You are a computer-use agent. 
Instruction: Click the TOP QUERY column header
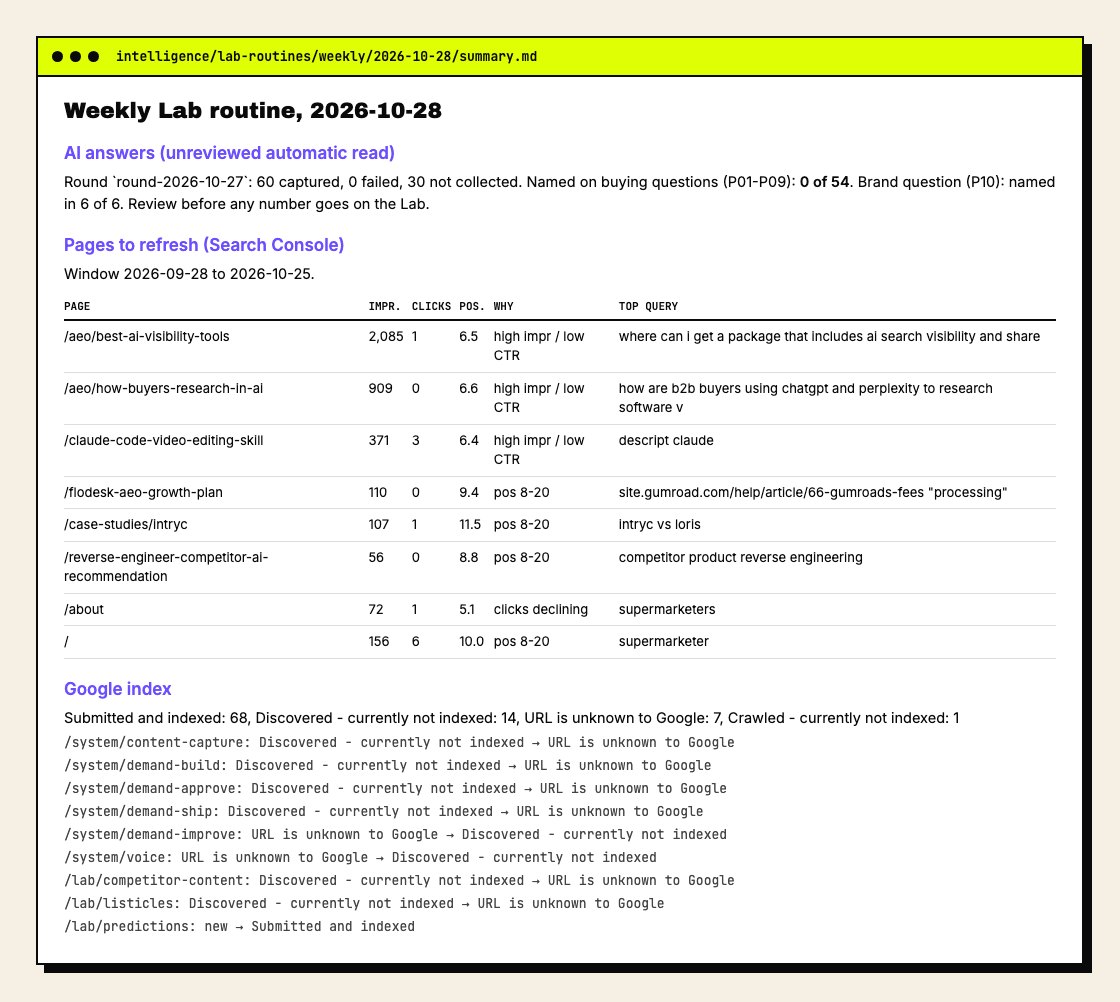click(x=649, y=306)
